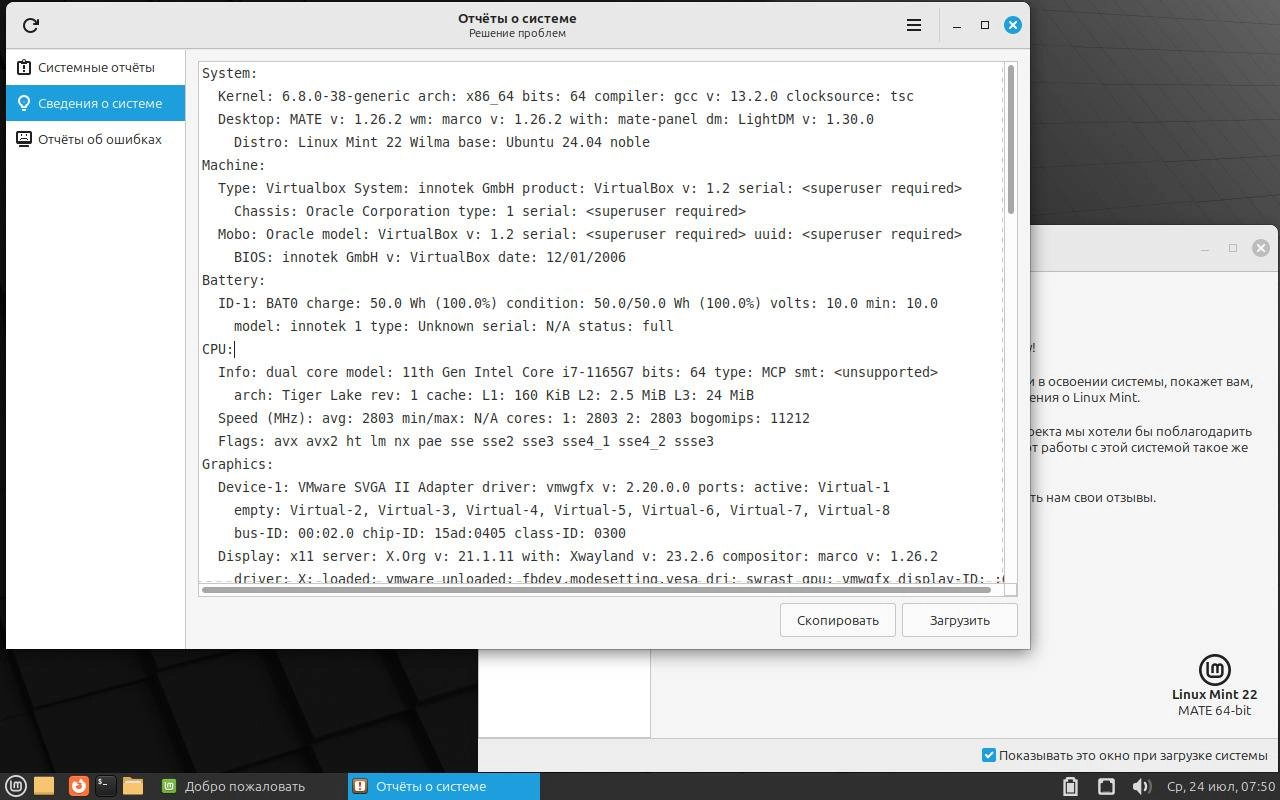This screenshot has height=800, width=1280.
Task: Select the Сведения о системе sidebar item
Action: (x=95, y=103)
